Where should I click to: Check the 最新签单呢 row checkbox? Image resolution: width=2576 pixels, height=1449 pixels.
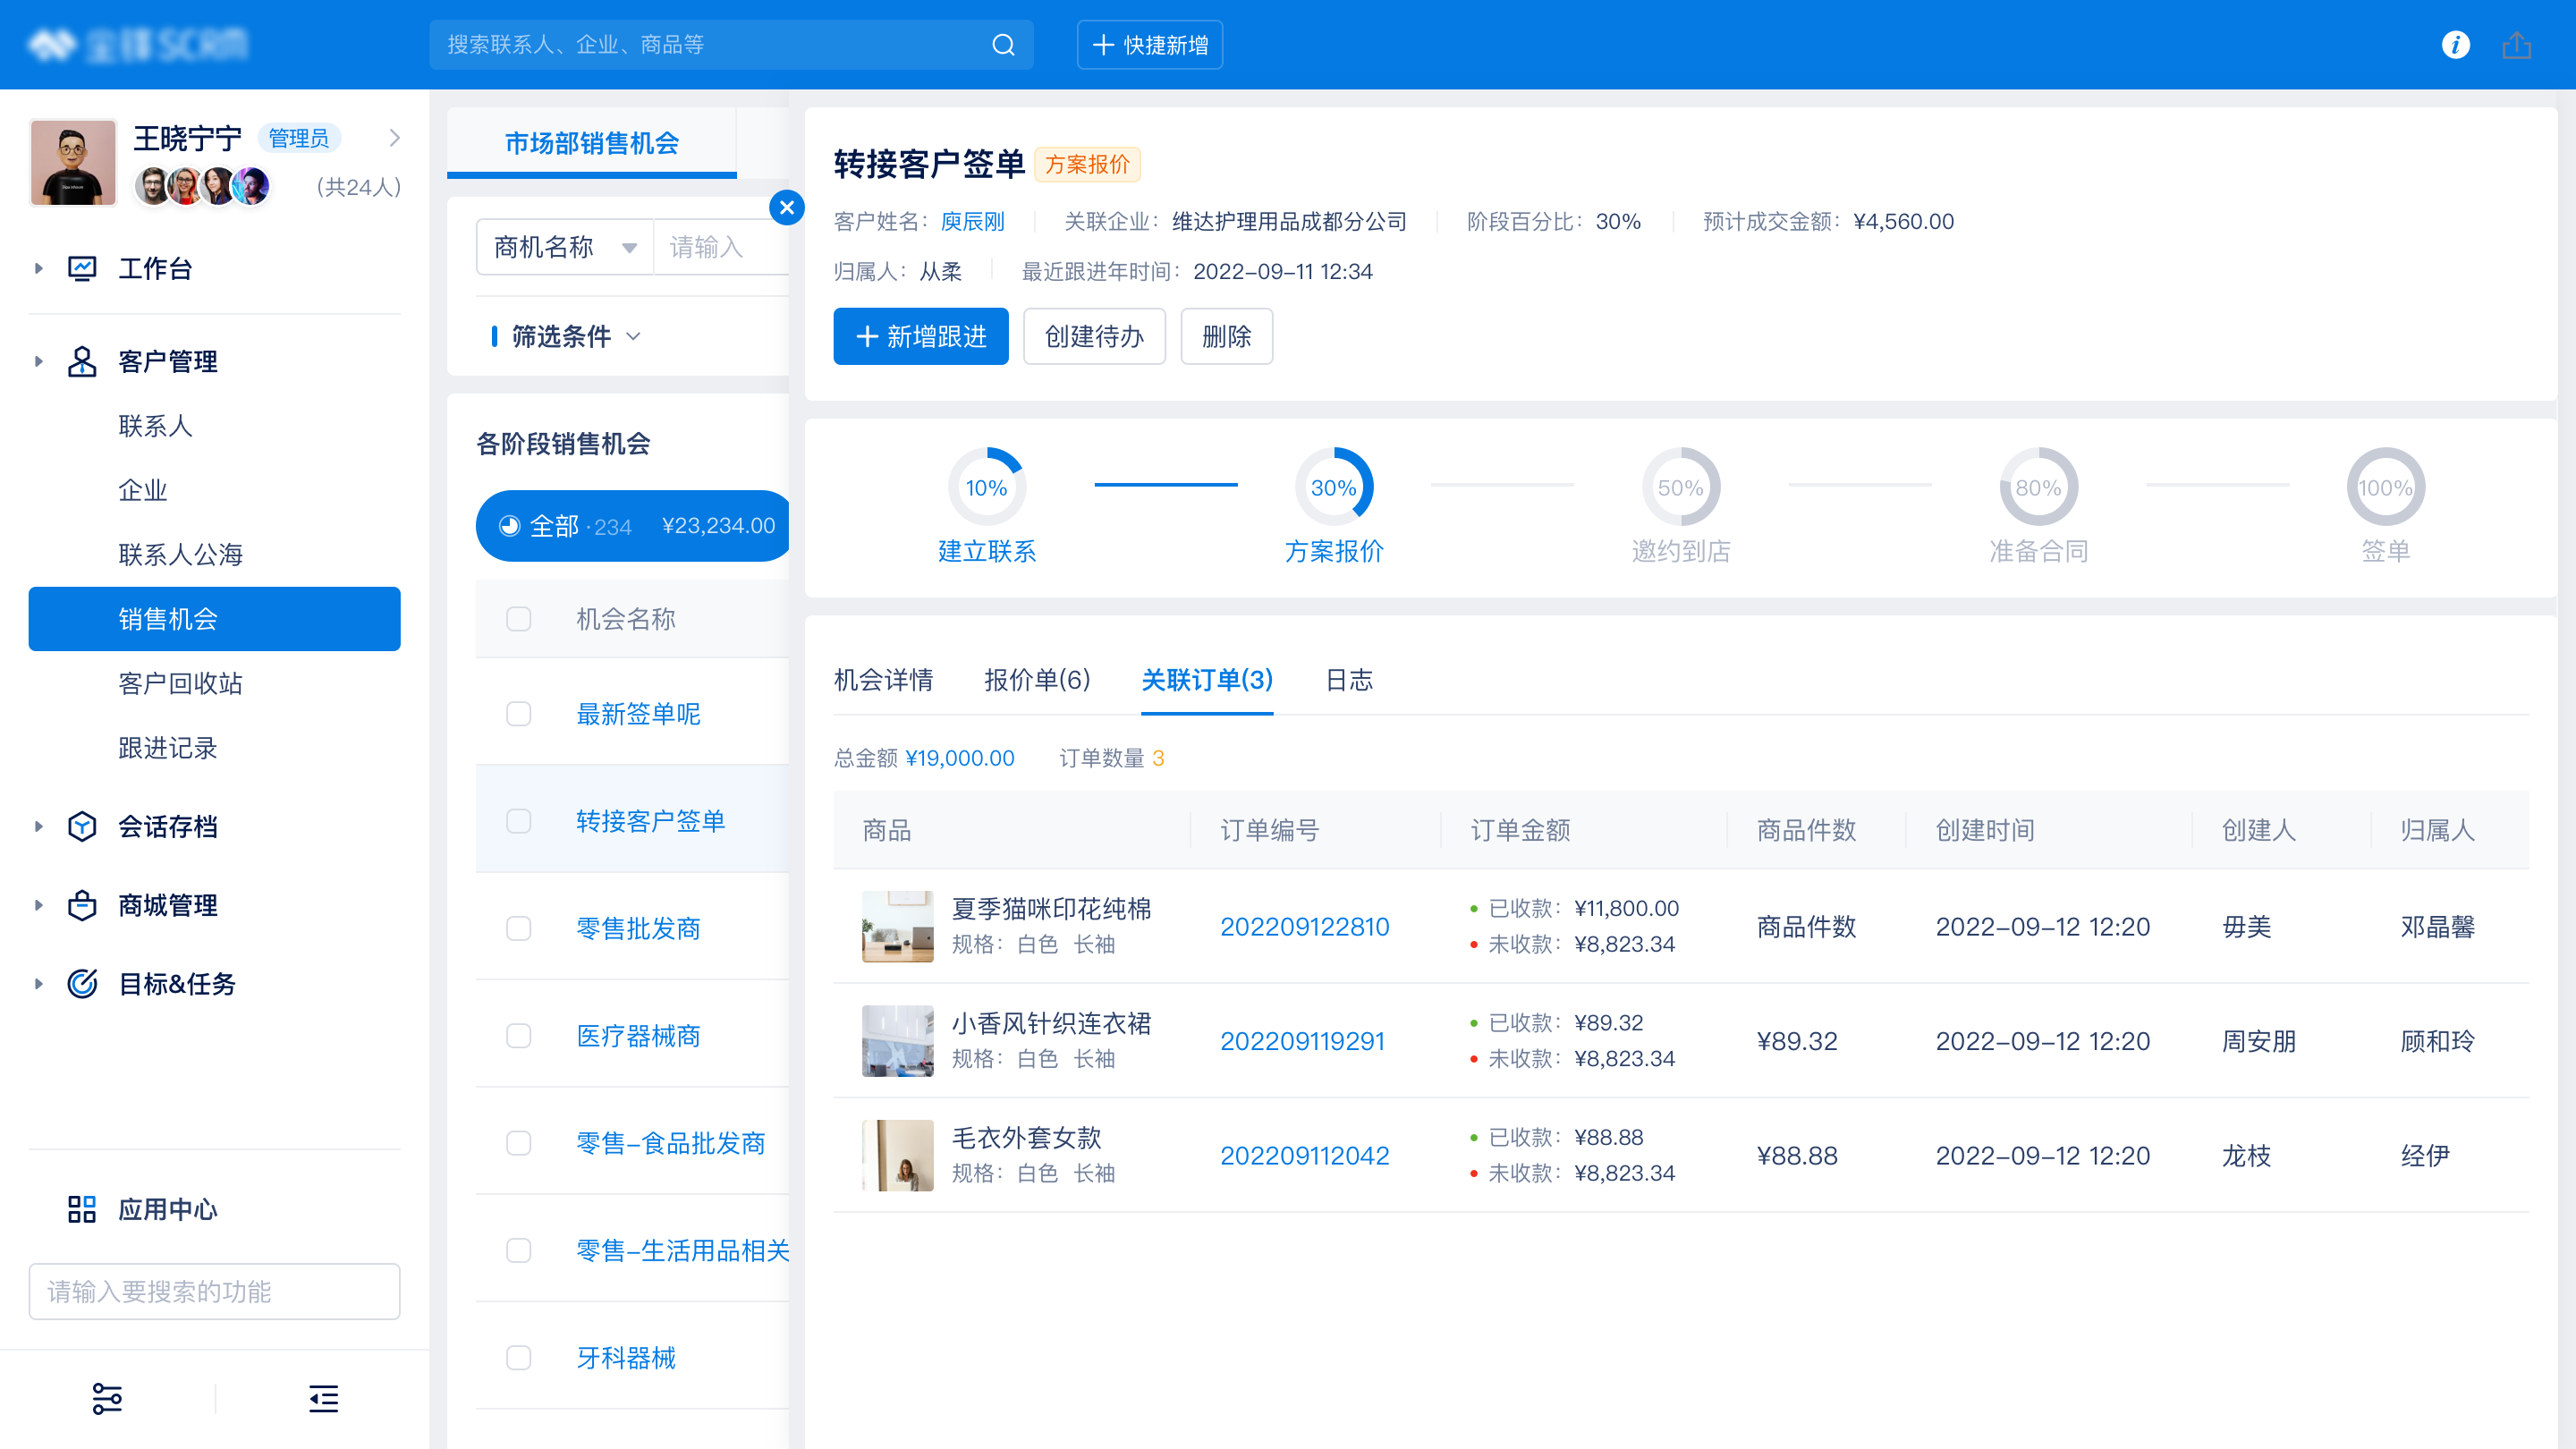click(518, 714)
